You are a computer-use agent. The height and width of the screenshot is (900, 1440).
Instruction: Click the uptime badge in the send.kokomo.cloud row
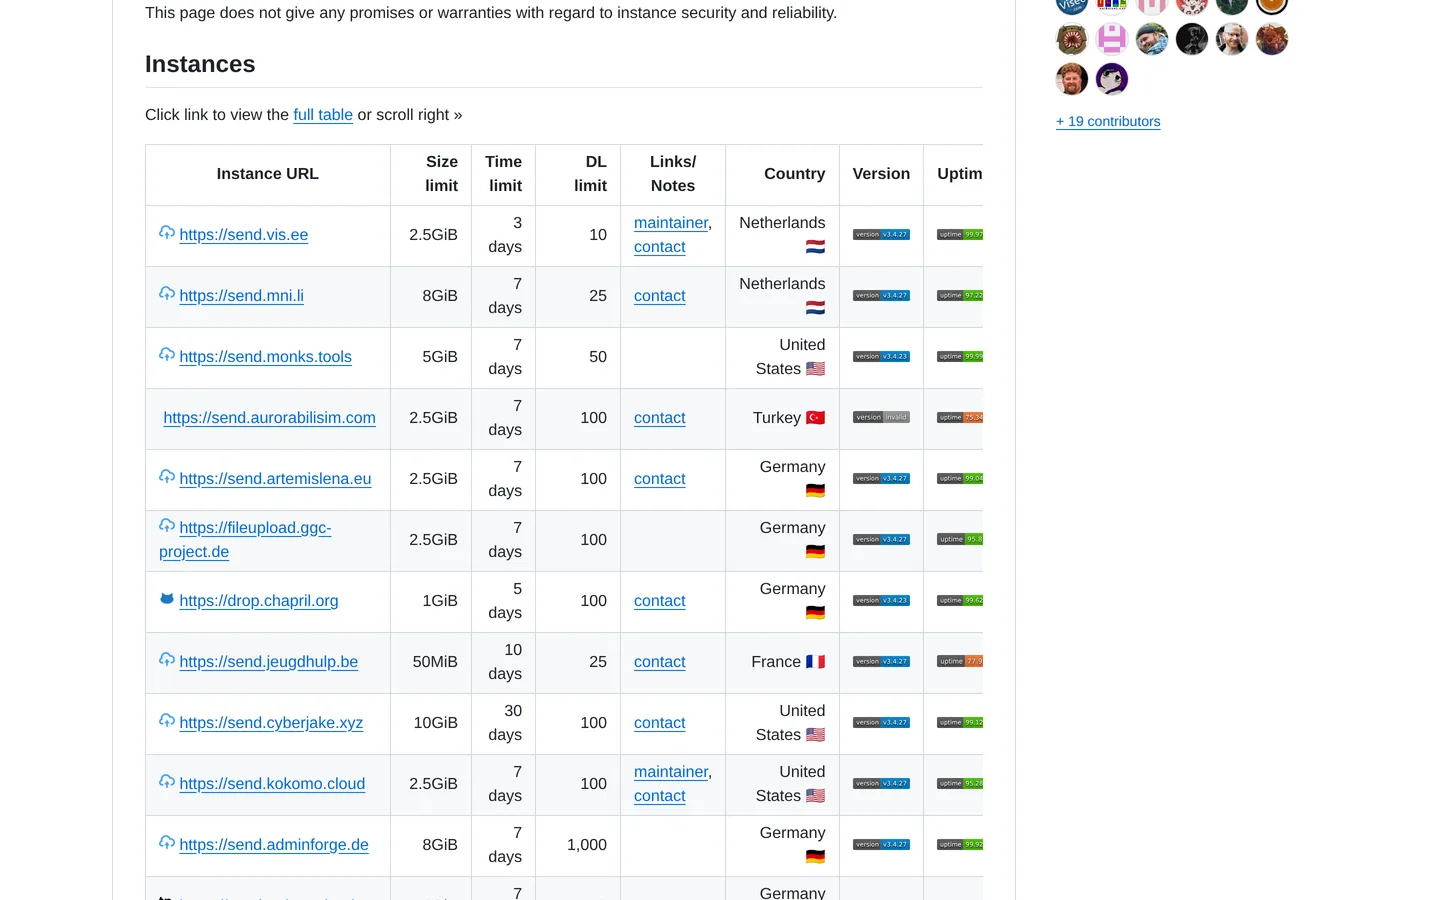[960, 784]
